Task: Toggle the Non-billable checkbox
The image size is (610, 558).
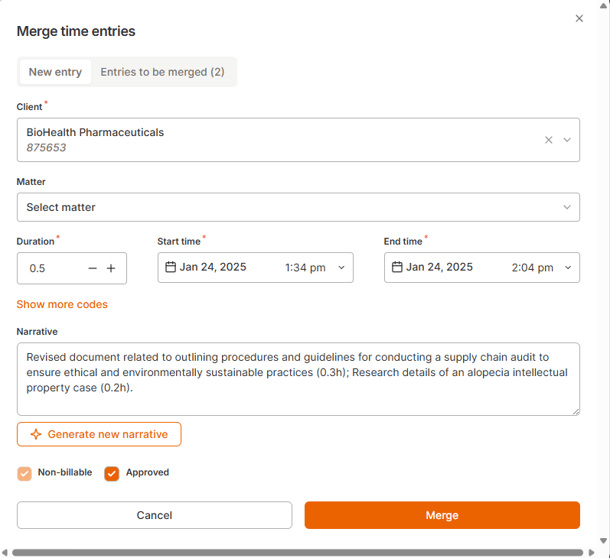Action: click(25, 473)
